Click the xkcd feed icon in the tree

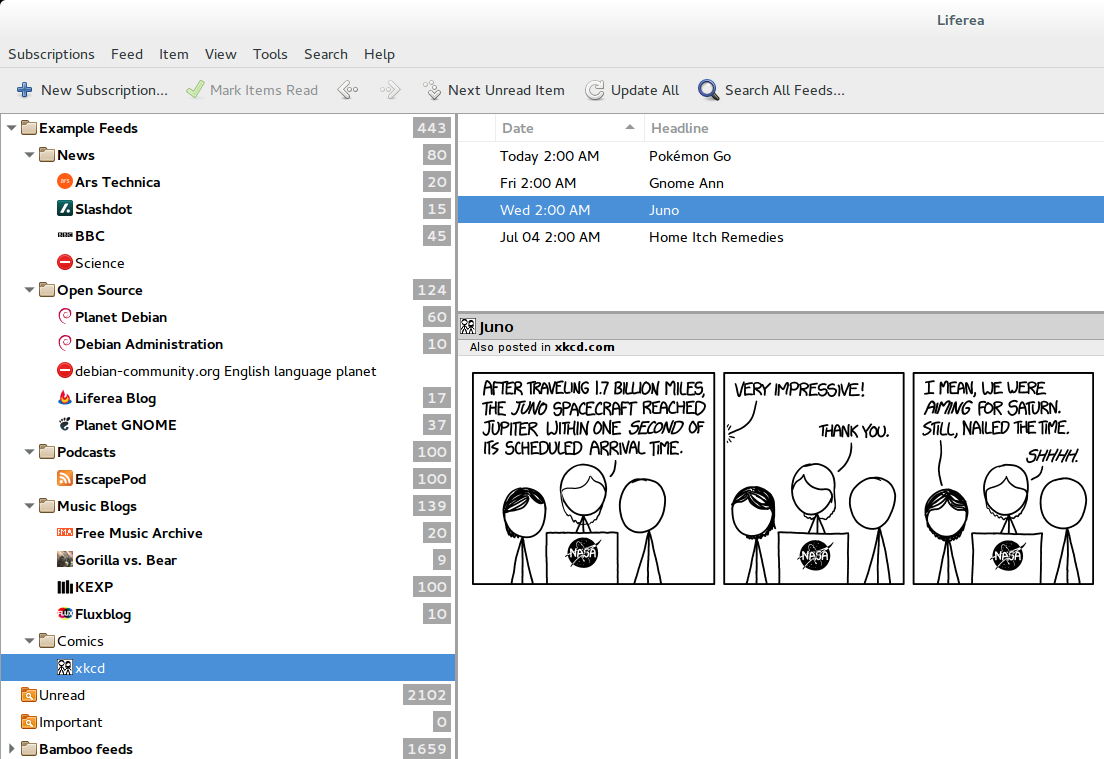65,667
